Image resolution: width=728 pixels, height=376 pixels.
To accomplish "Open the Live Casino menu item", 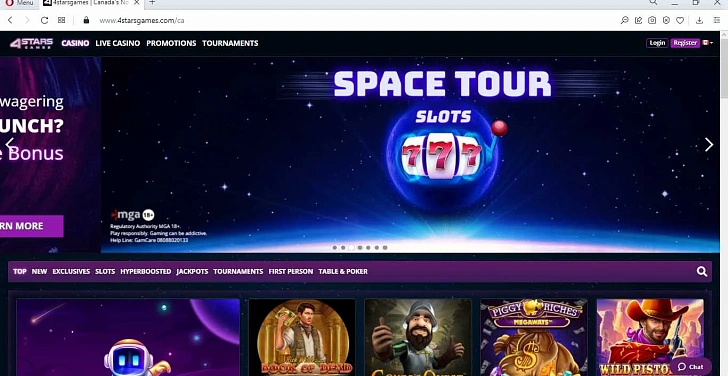I will tap(117, 43).
